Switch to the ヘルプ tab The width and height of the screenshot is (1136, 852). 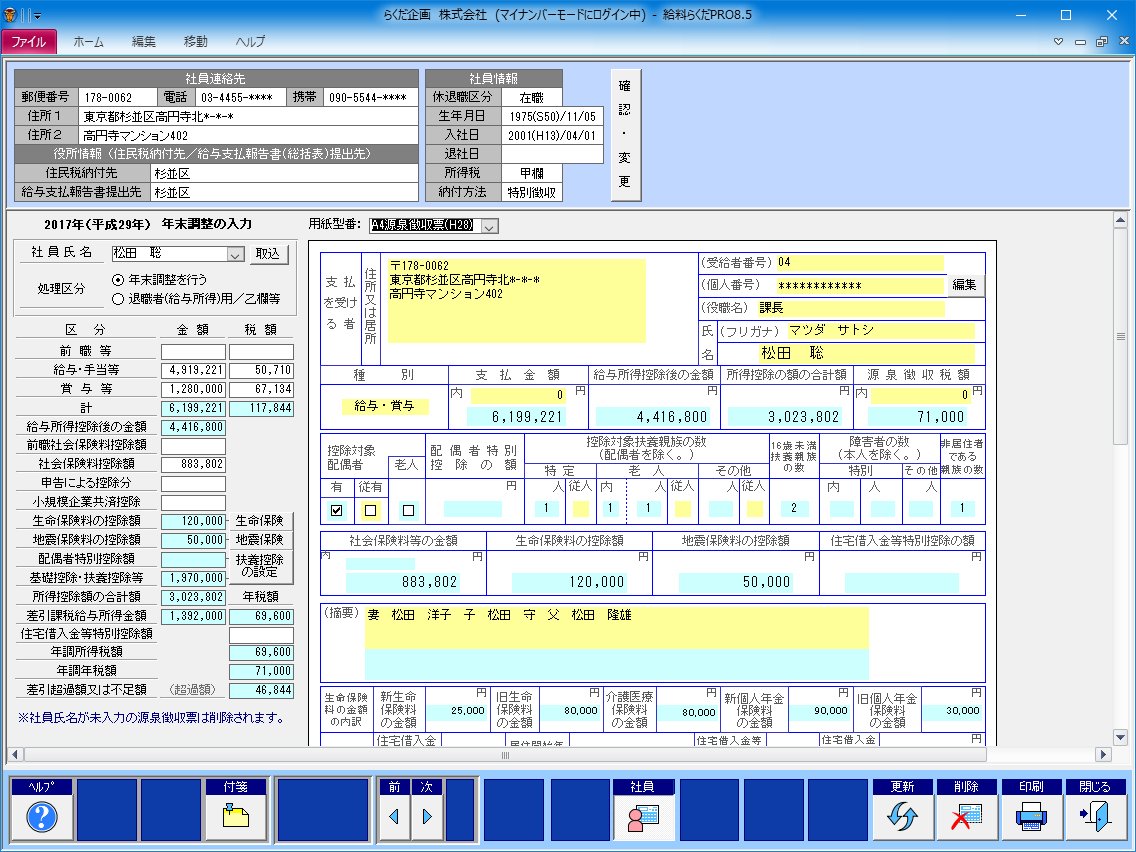click(x=250, y=41)
